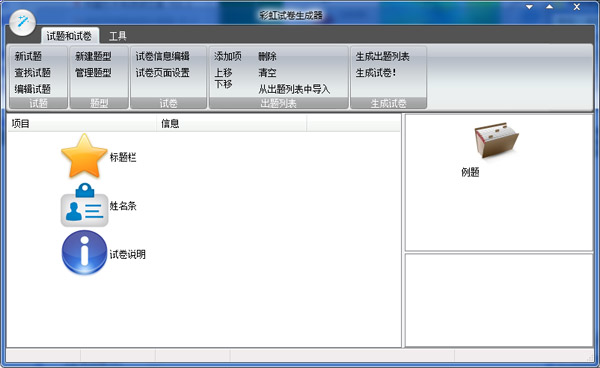Click 生成试卷! to generate the paper

pos(376,73)
